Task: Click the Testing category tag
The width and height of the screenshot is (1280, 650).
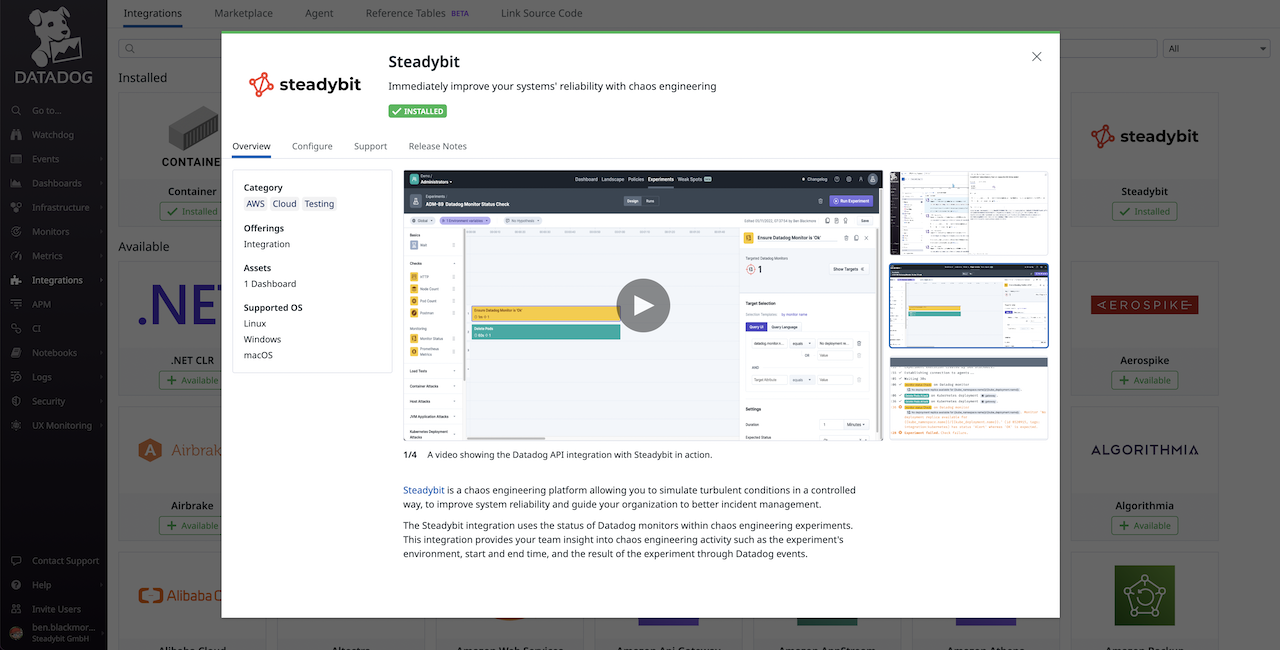Action: [319, 204]
